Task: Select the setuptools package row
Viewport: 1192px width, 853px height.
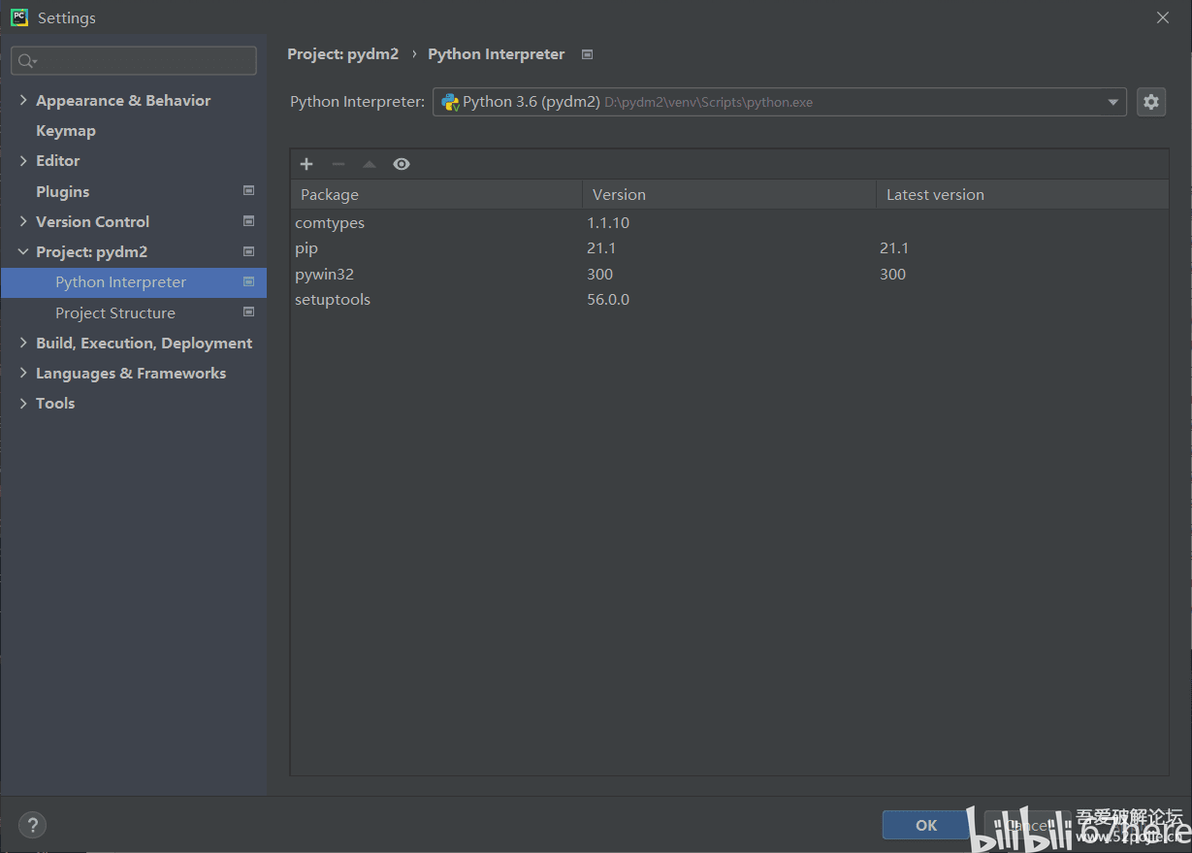Action: 729,300
